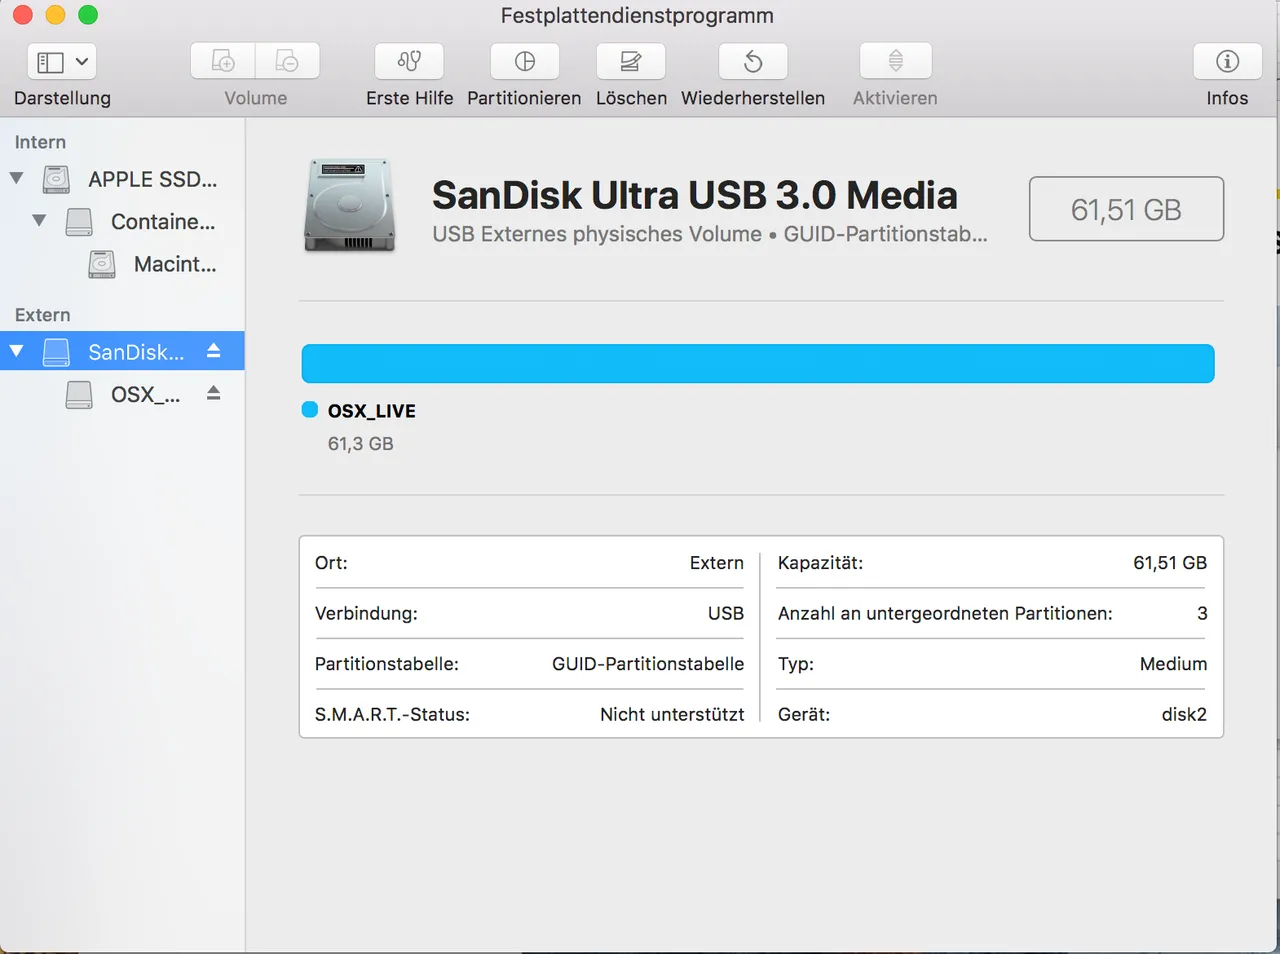Click the remove volume icon
This screenshot has height=954, width=1280.
click(x=287, y=62)
